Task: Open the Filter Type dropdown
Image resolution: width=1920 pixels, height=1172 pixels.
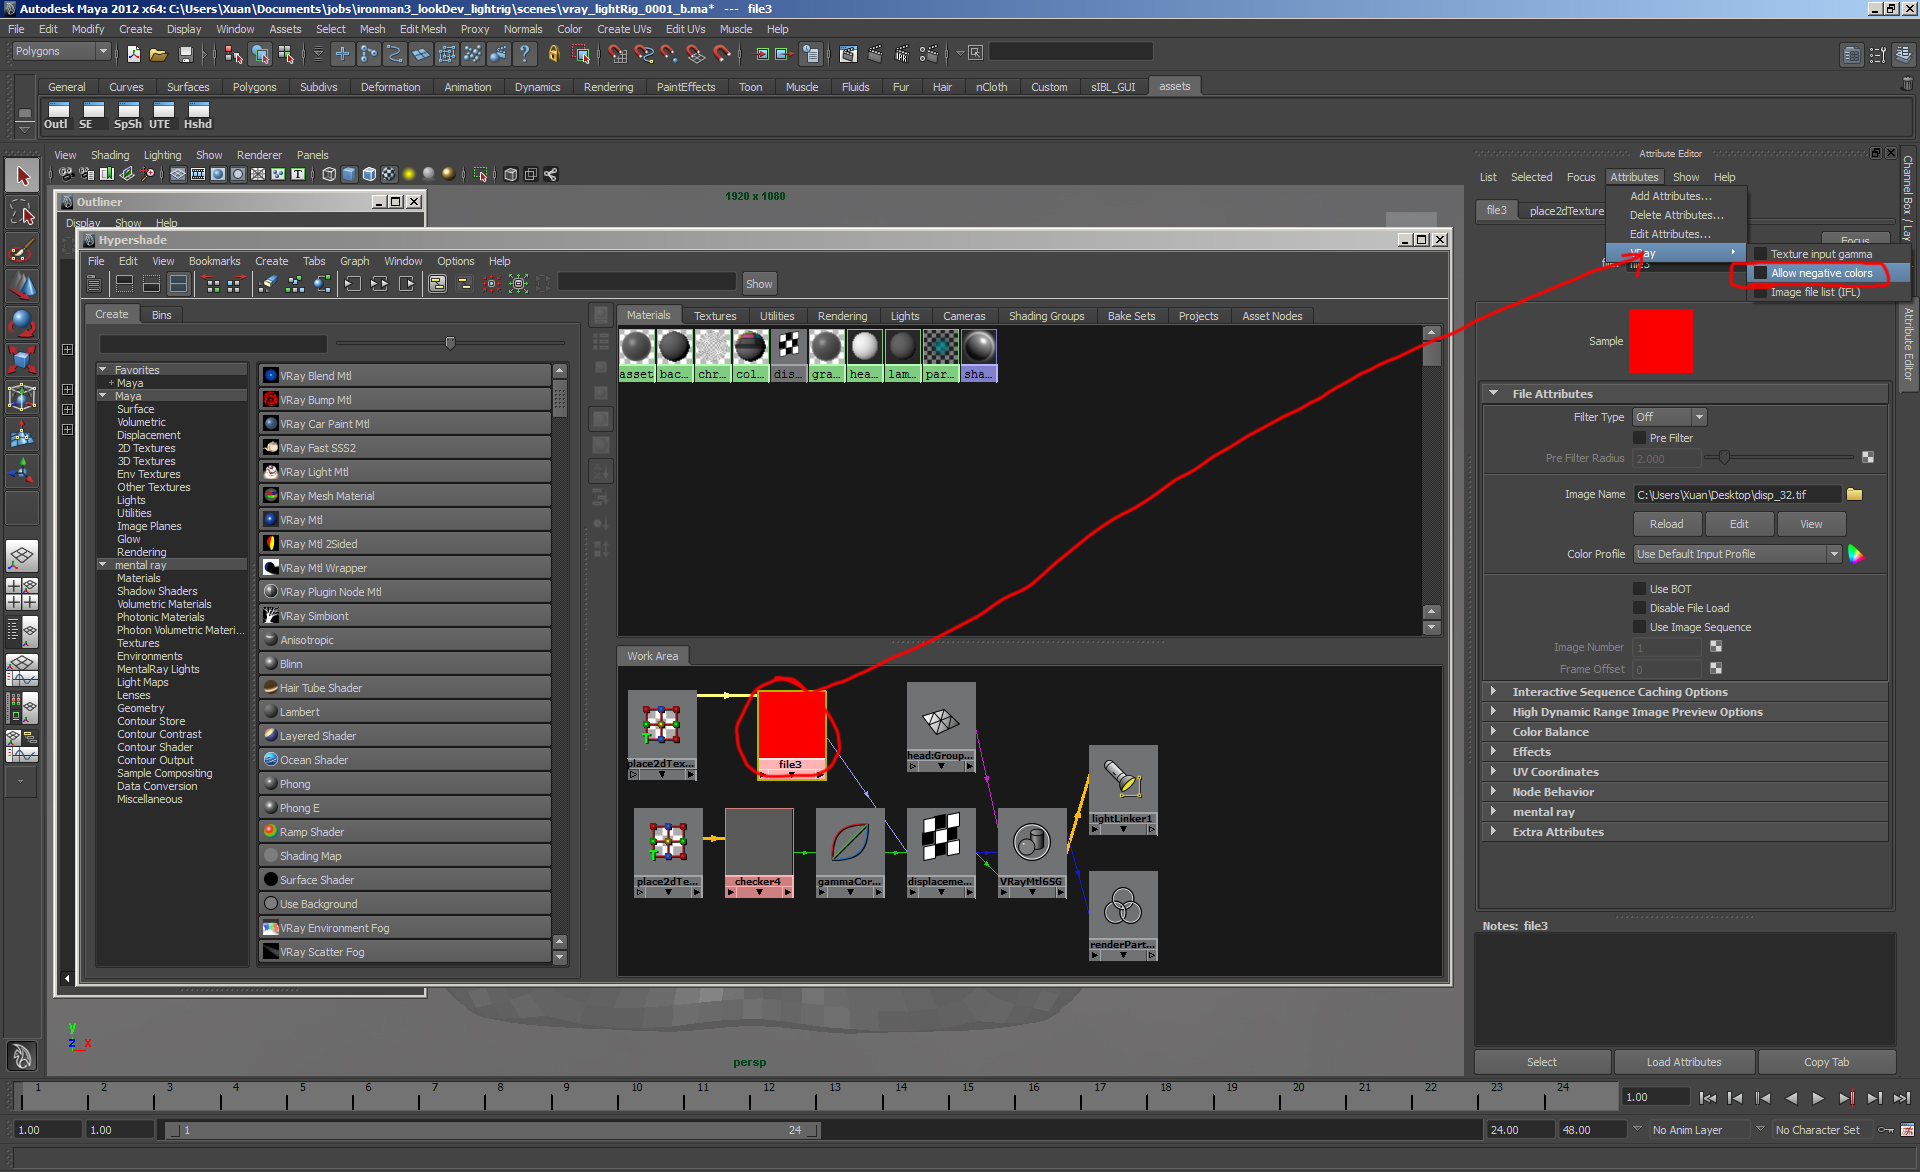Action: coord(1669,417)
